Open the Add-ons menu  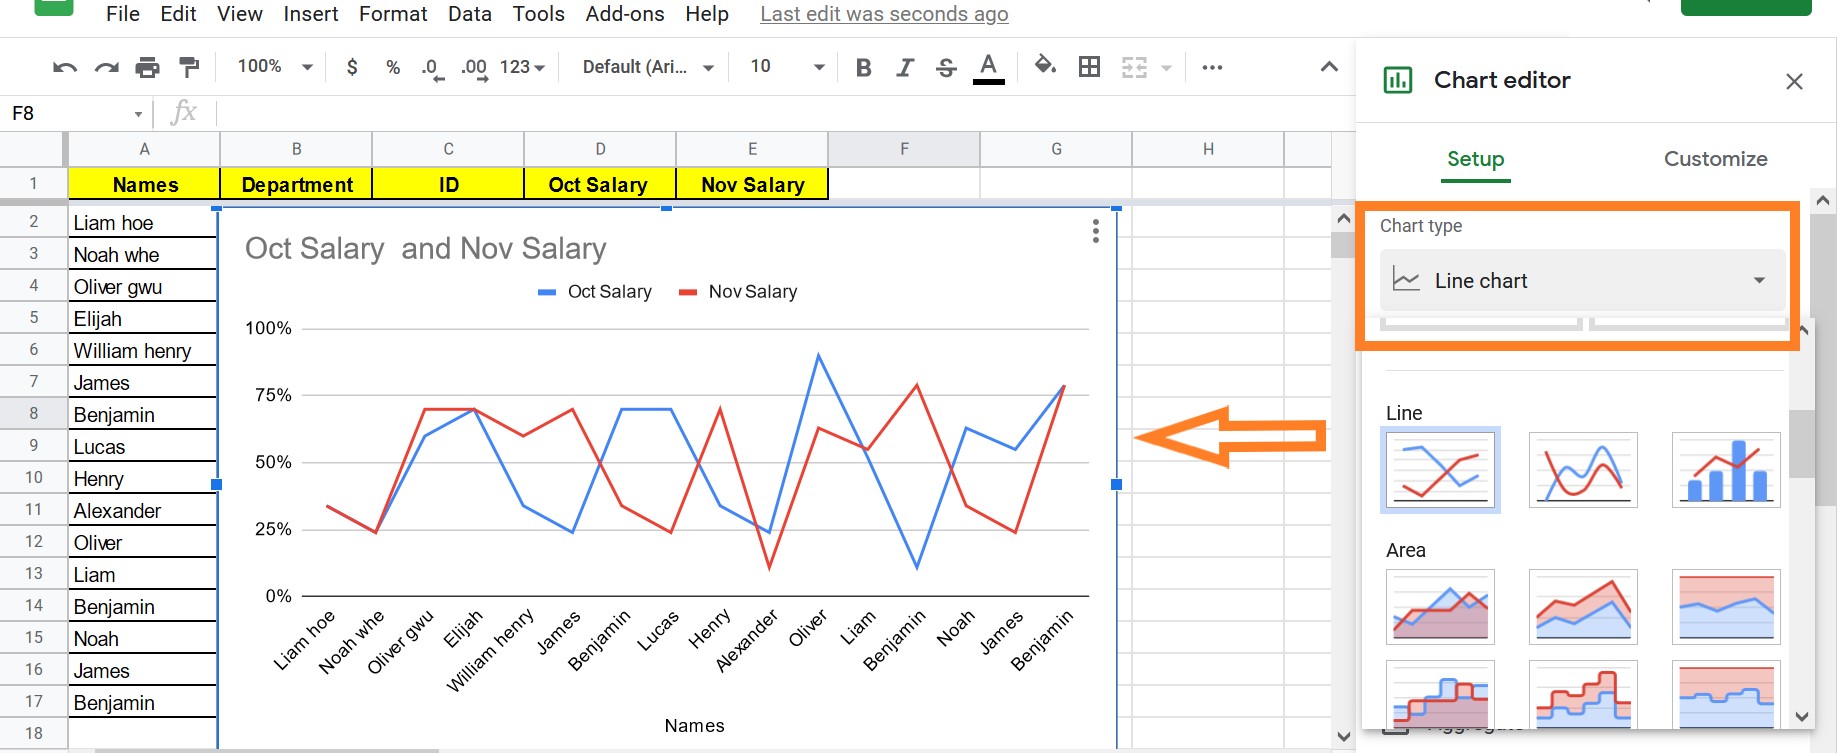click(625, 14)
